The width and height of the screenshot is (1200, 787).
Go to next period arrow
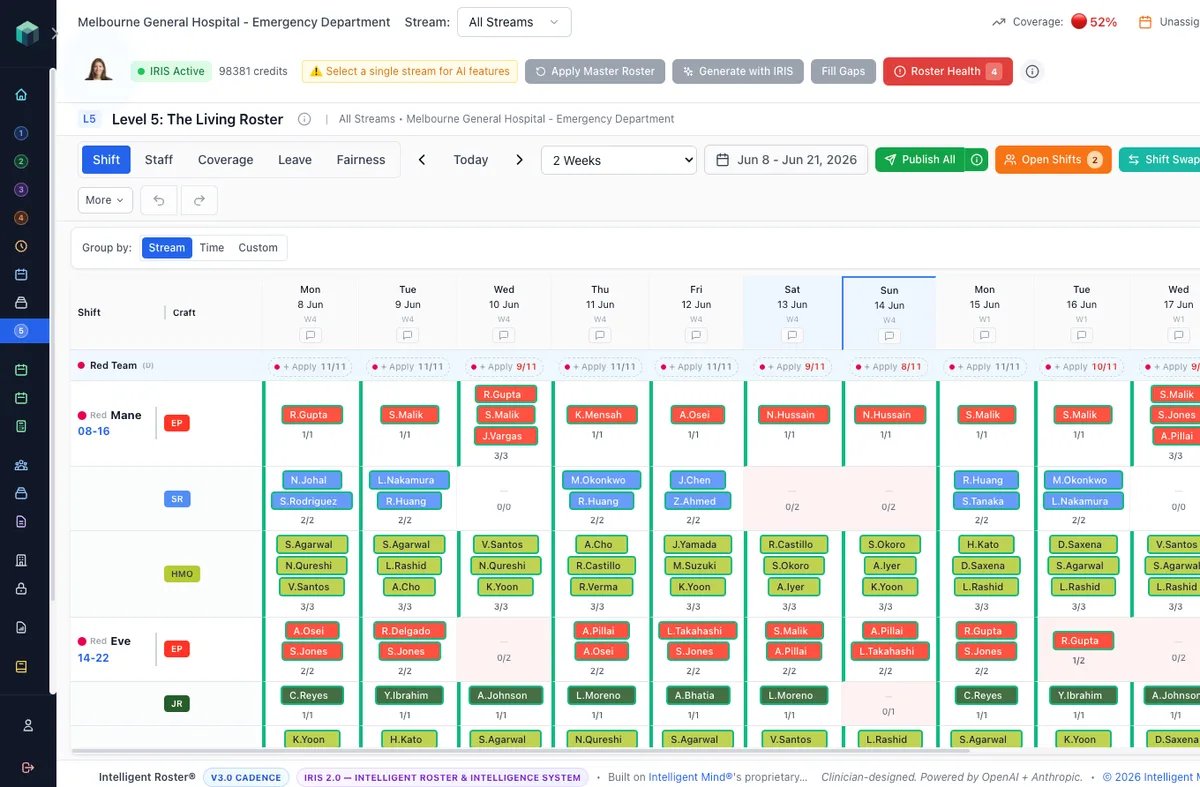[x=519, y=159]
